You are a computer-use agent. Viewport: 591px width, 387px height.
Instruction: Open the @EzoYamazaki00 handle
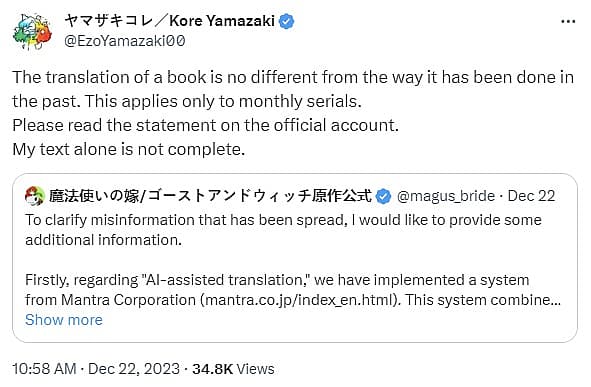pyautogui.click(x=125, y=41)
